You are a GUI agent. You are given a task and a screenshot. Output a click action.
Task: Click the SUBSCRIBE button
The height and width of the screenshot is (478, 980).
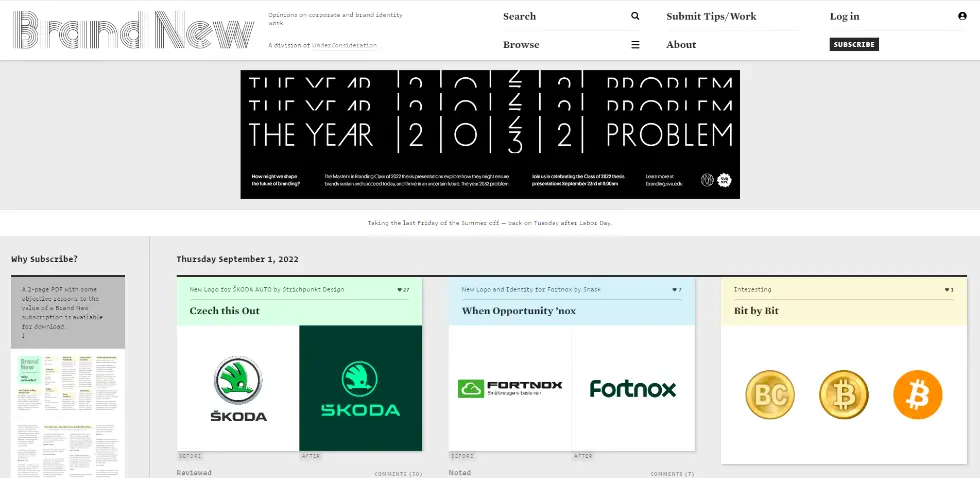(854, 44)
